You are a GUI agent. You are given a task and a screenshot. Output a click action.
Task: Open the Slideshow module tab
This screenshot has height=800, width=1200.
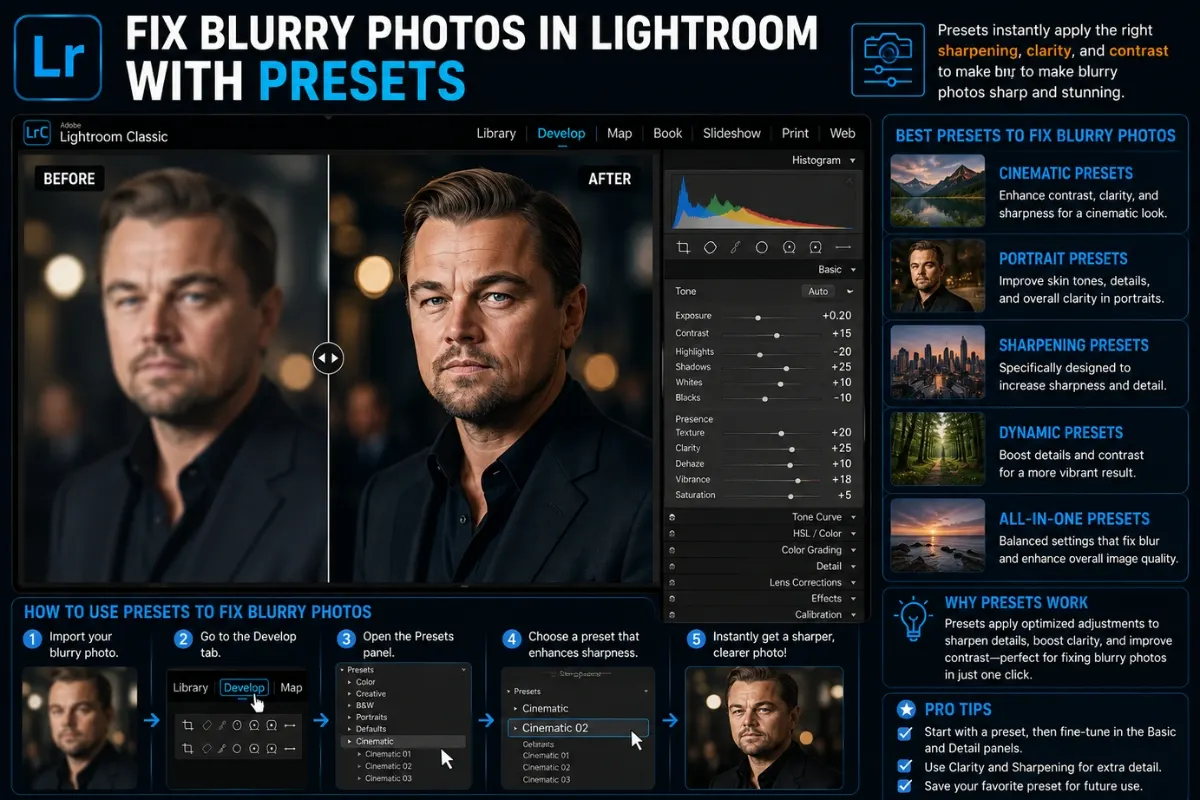click(x=732, y=133)
